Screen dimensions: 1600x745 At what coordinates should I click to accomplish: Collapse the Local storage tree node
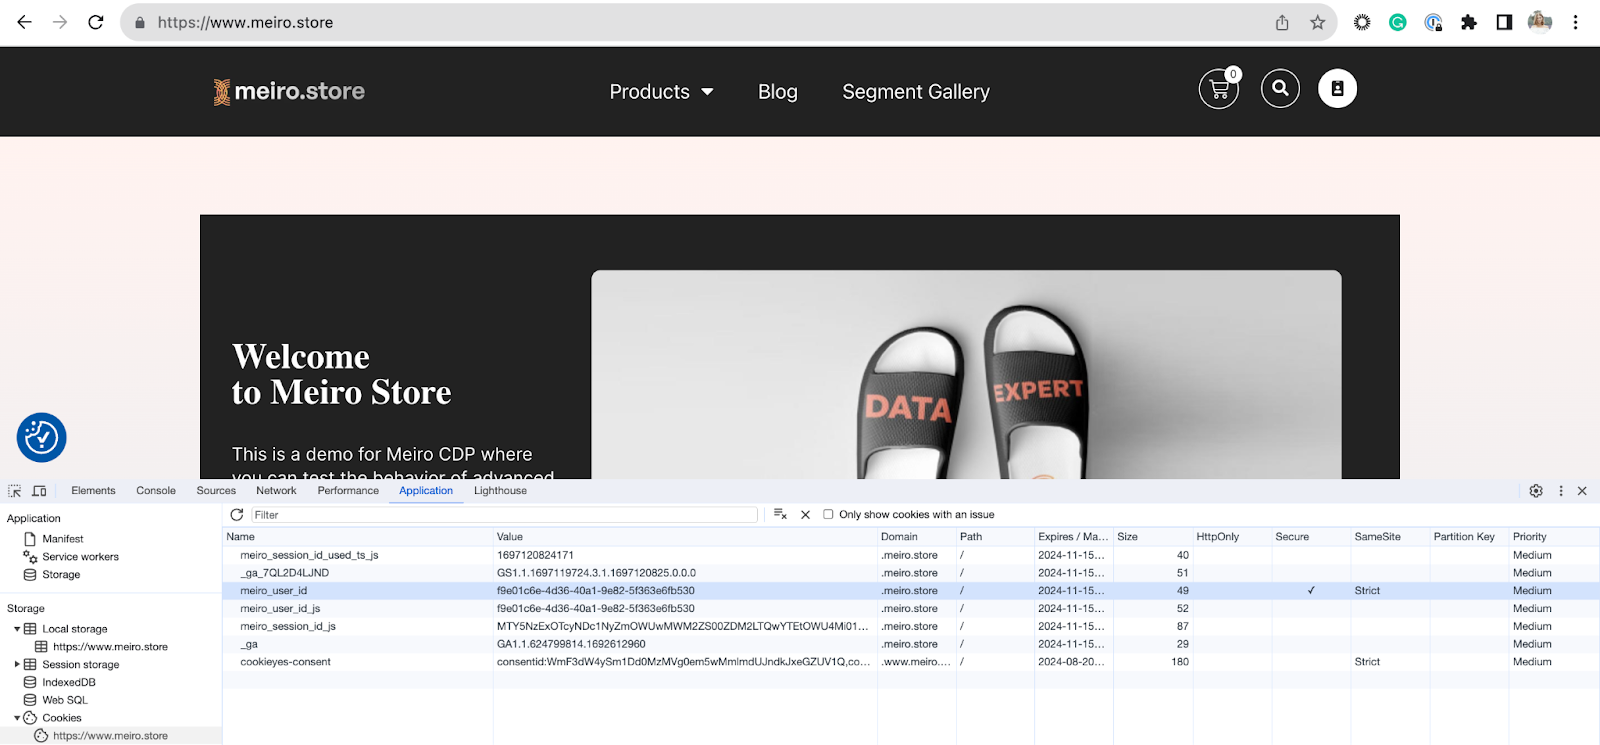[17, 629]
